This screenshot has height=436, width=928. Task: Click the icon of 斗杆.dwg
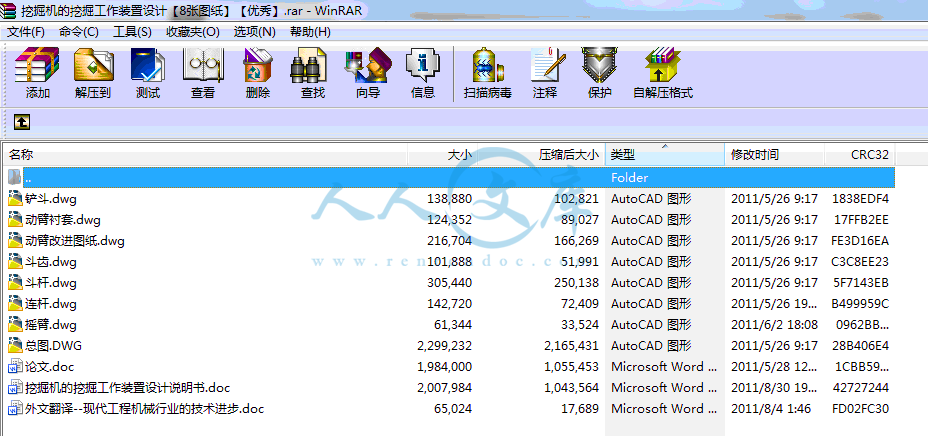point(15,283)
